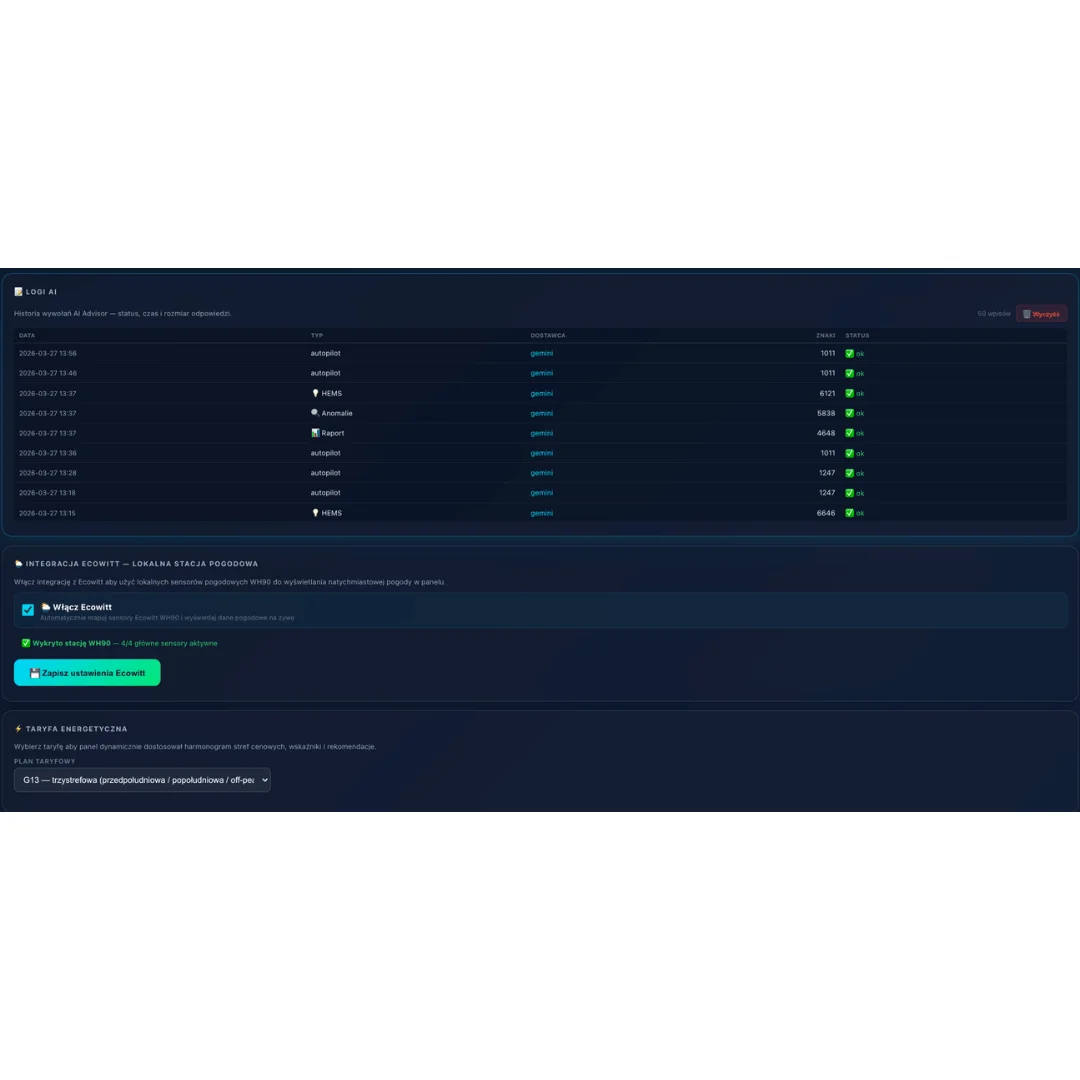Click the cloud icon beside Włącz Ecowitt label
1080x1080 pixels.
click(45, 607)
